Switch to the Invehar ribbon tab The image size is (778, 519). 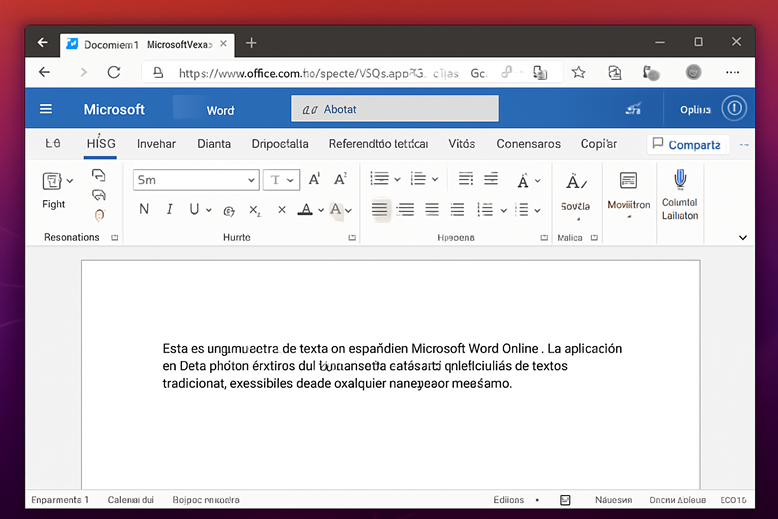pyautogui.click(x=156, y=144)
